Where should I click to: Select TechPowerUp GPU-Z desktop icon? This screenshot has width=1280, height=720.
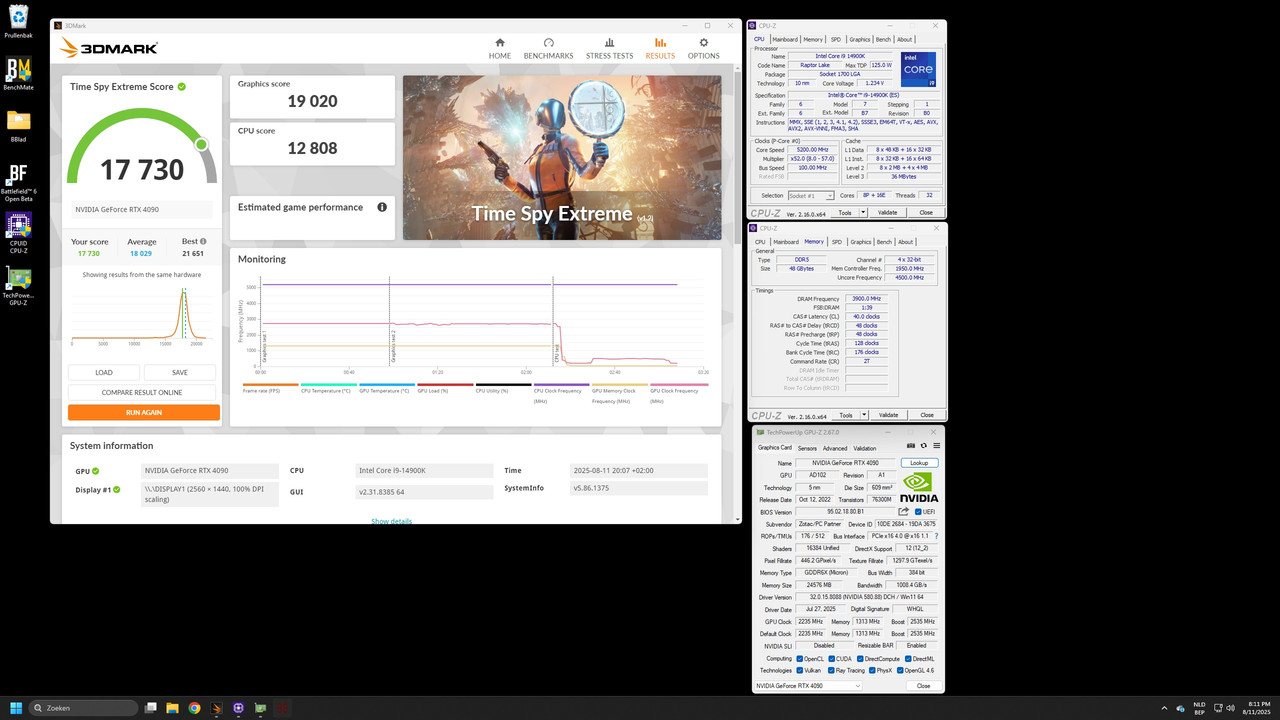[x=18, y=286]
